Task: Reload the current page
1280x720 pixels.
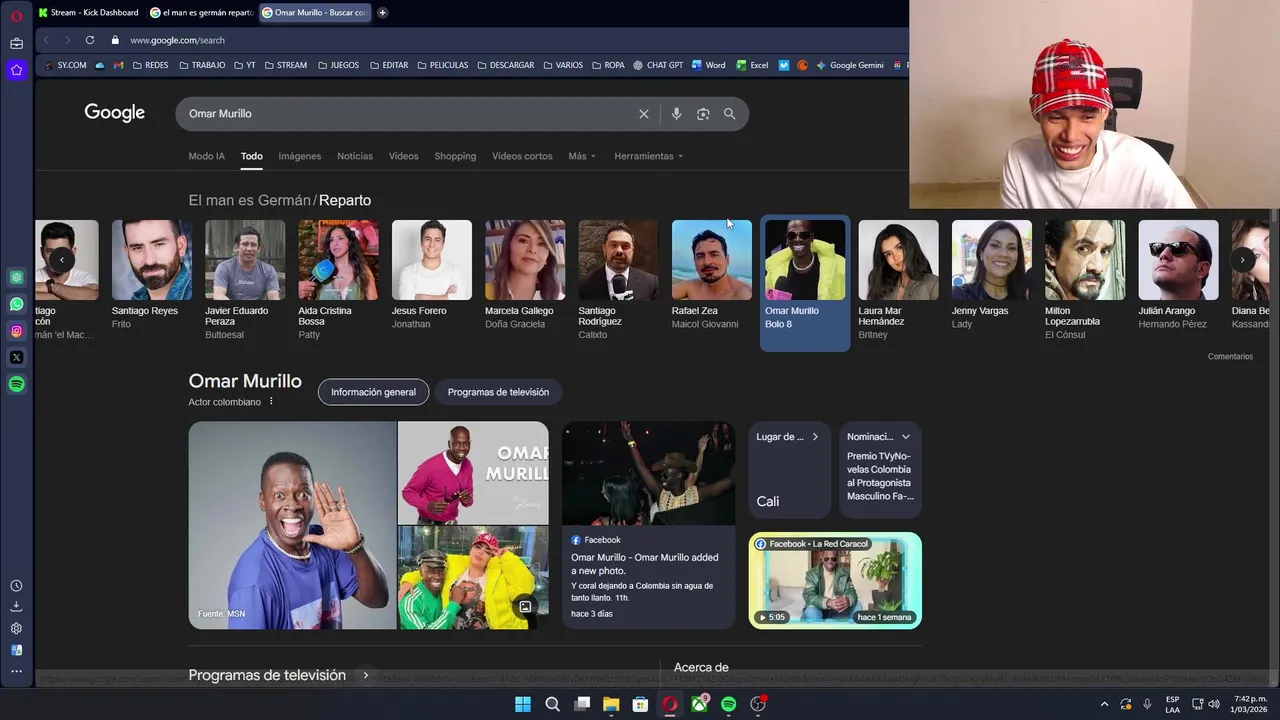Action: pyautogui.click(x=90, y=40)
